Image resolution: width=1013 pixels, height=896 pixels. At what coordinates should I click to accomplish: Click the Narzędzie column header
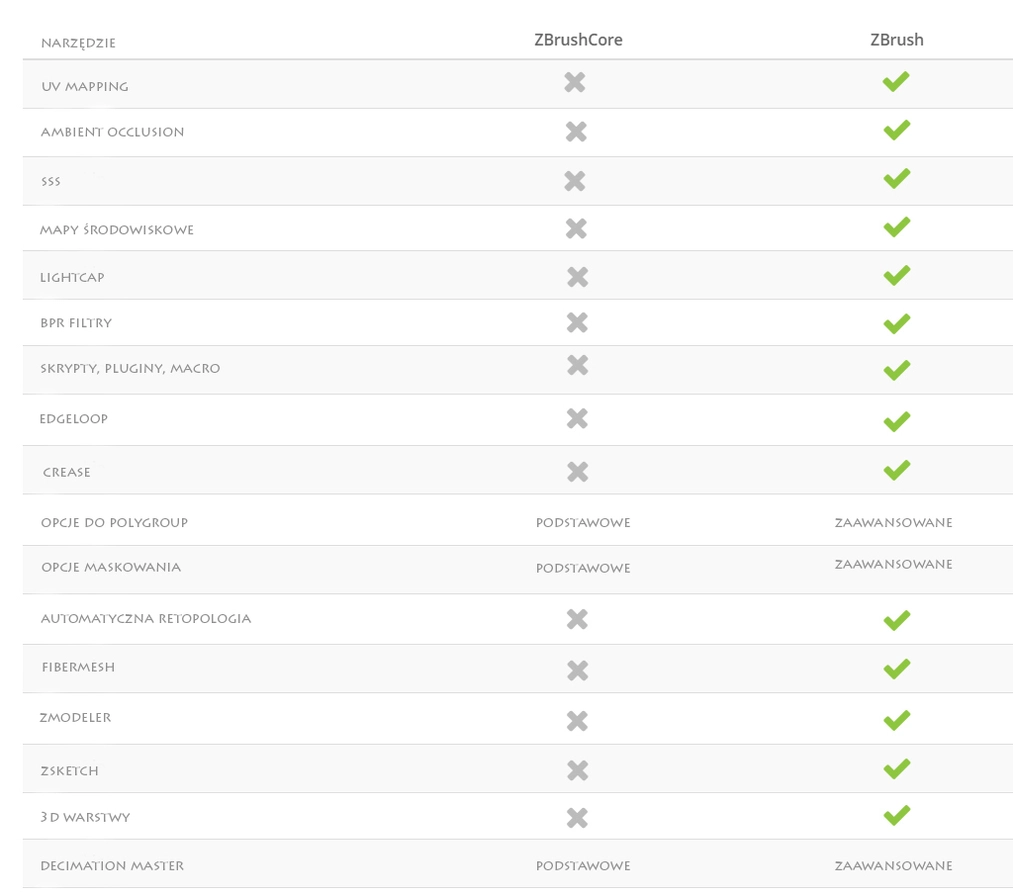click(x=78, y=43)
